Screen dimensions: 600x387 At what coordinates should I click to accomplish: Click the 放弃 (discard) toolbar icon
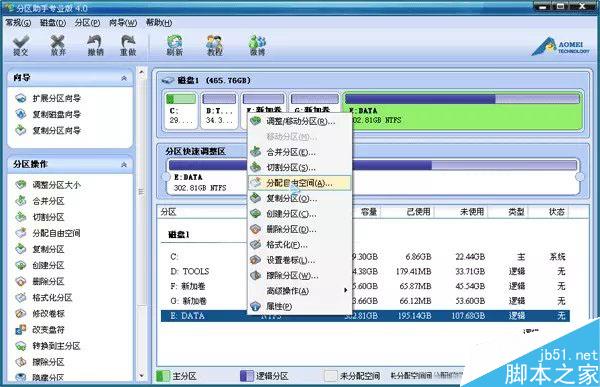58,46
